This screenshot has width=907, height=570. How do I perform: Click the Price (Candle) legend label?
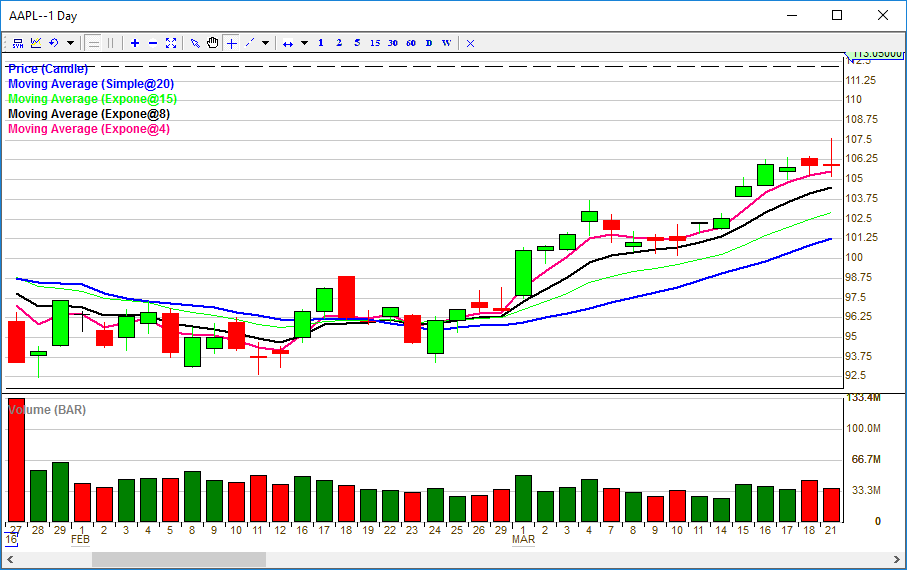pyautogui.click(x=48, y=69)
